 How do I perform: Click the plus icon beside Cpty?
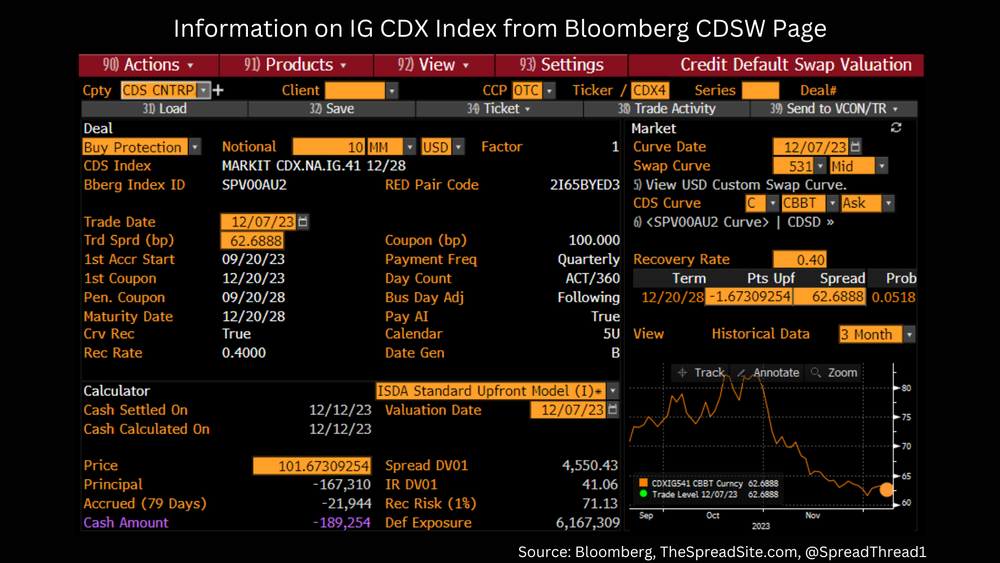coord(219,90)
